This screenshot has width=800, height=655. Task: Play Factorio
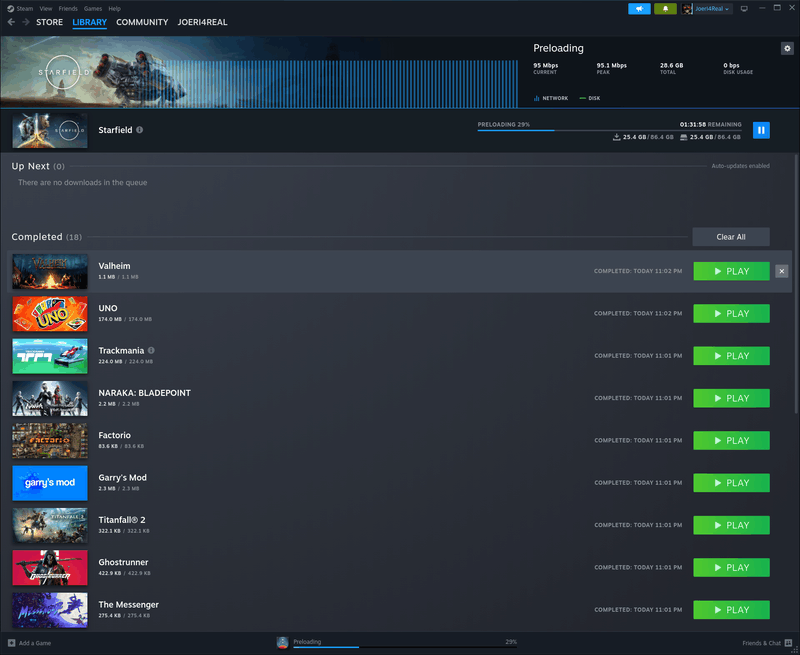point(731,441)
